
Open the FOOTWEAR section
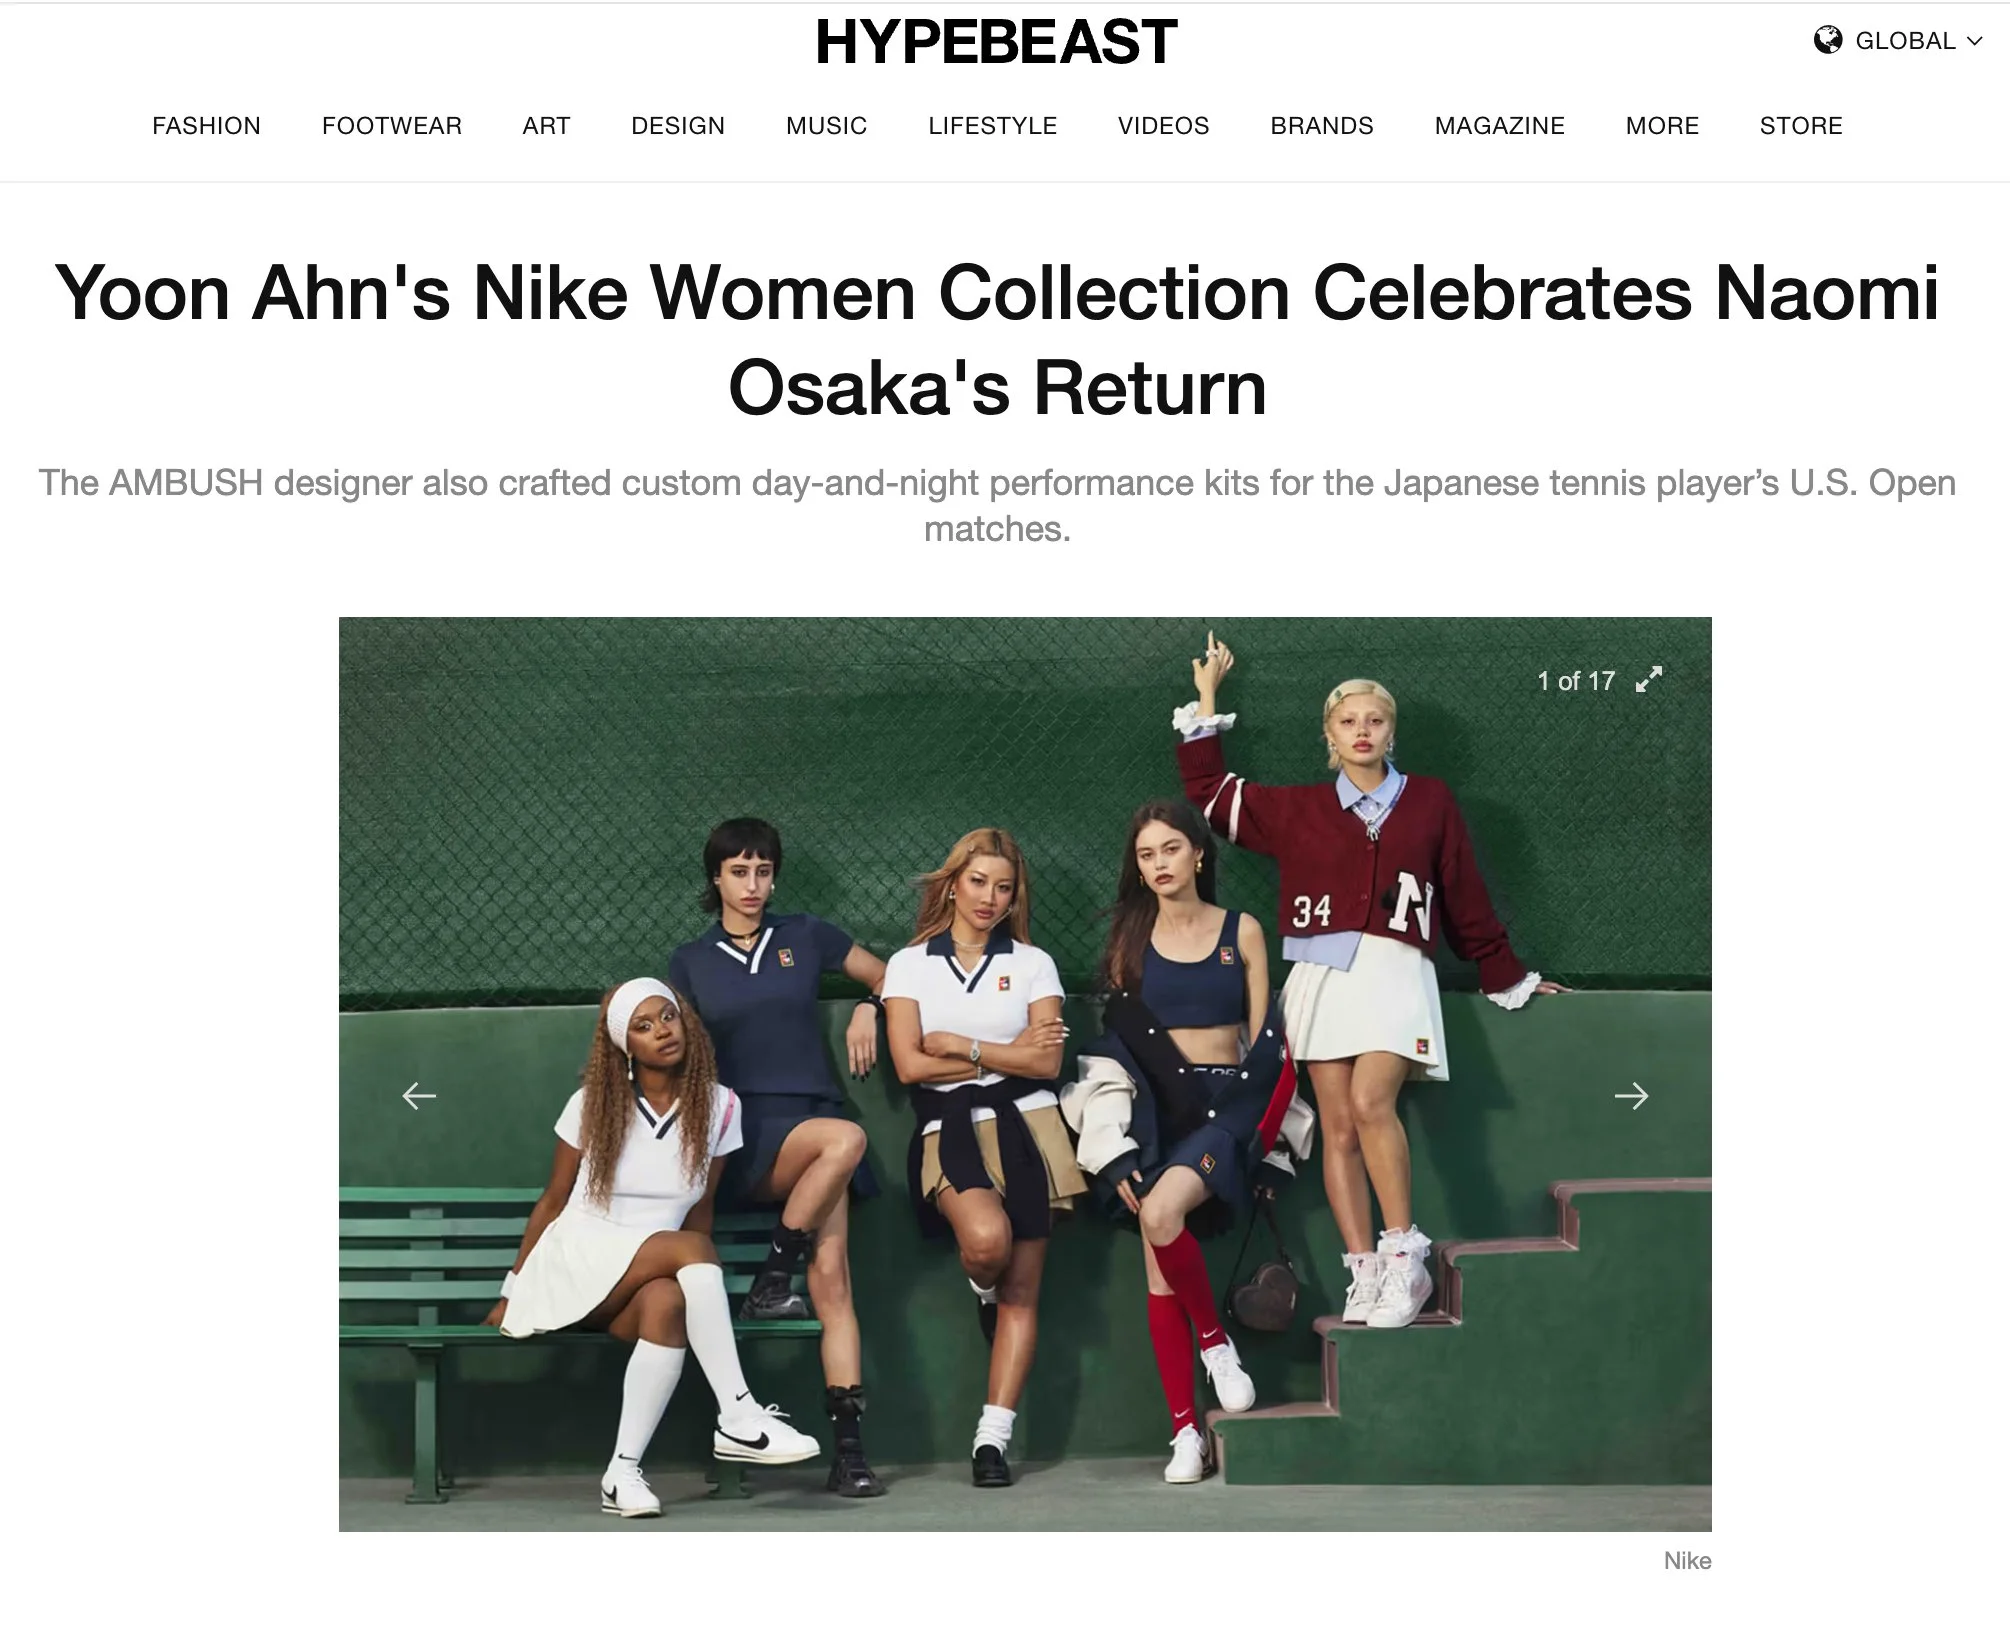click(x=392, y=126)
